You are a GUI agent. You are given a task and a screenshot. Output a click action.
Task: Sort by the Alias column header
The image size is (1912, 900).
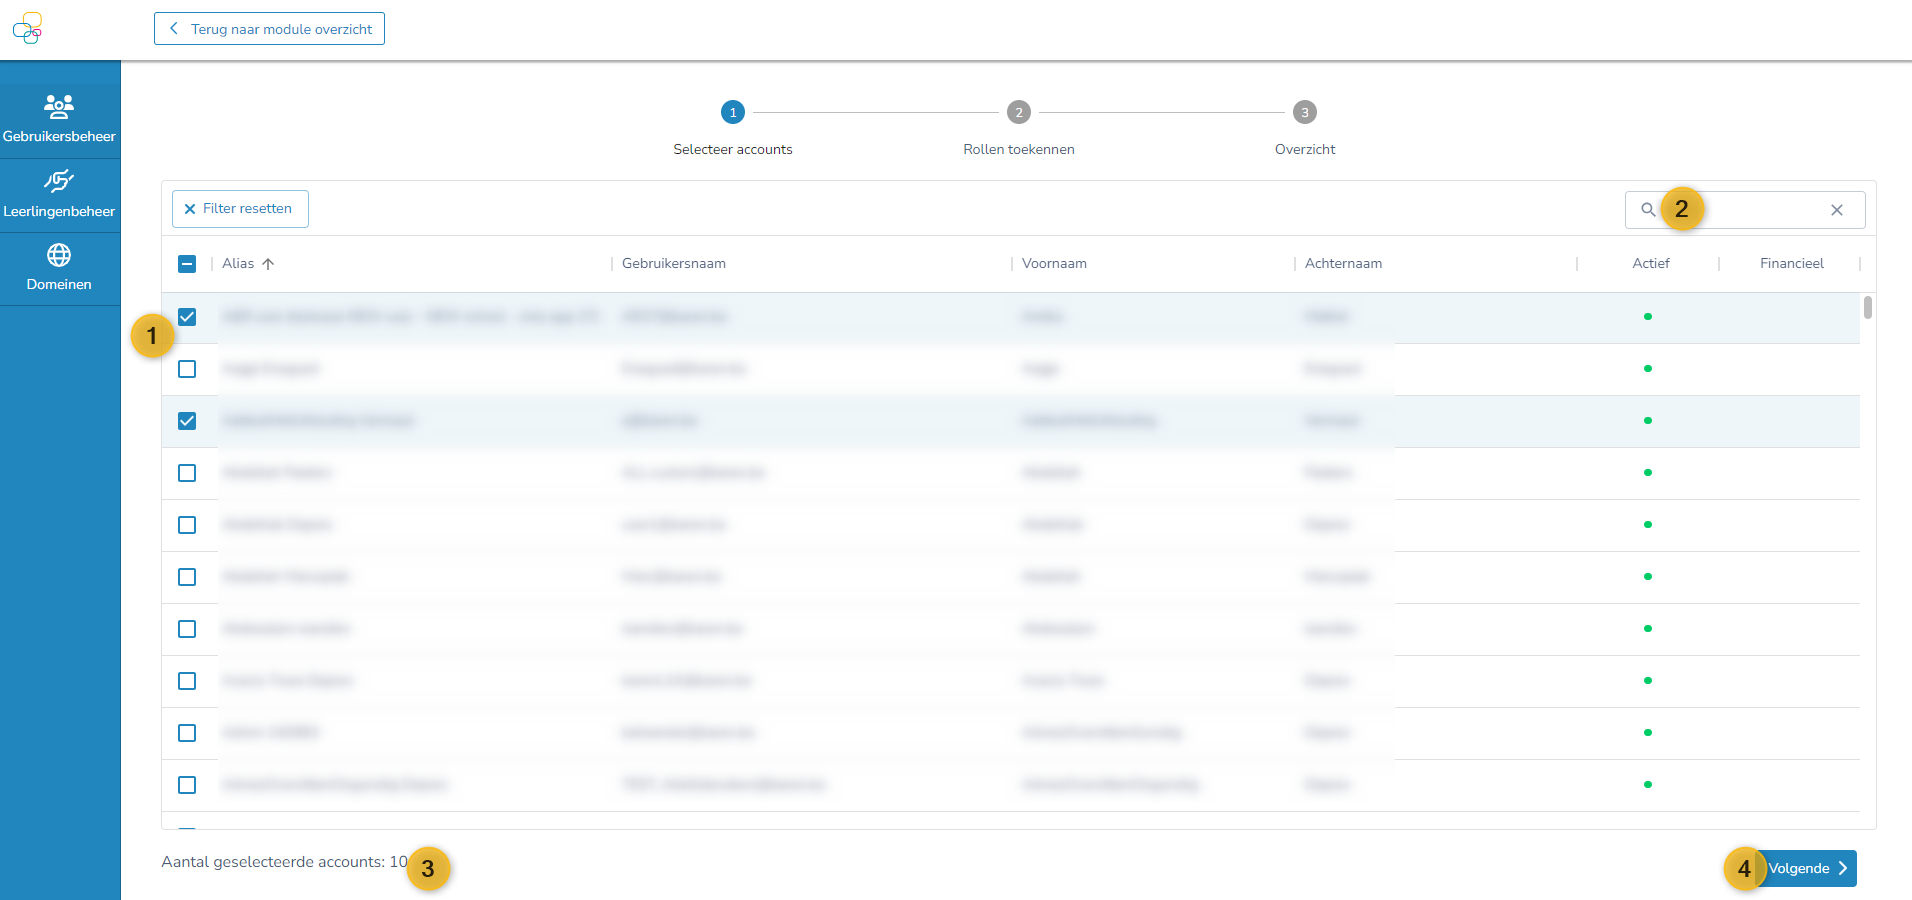238,263
